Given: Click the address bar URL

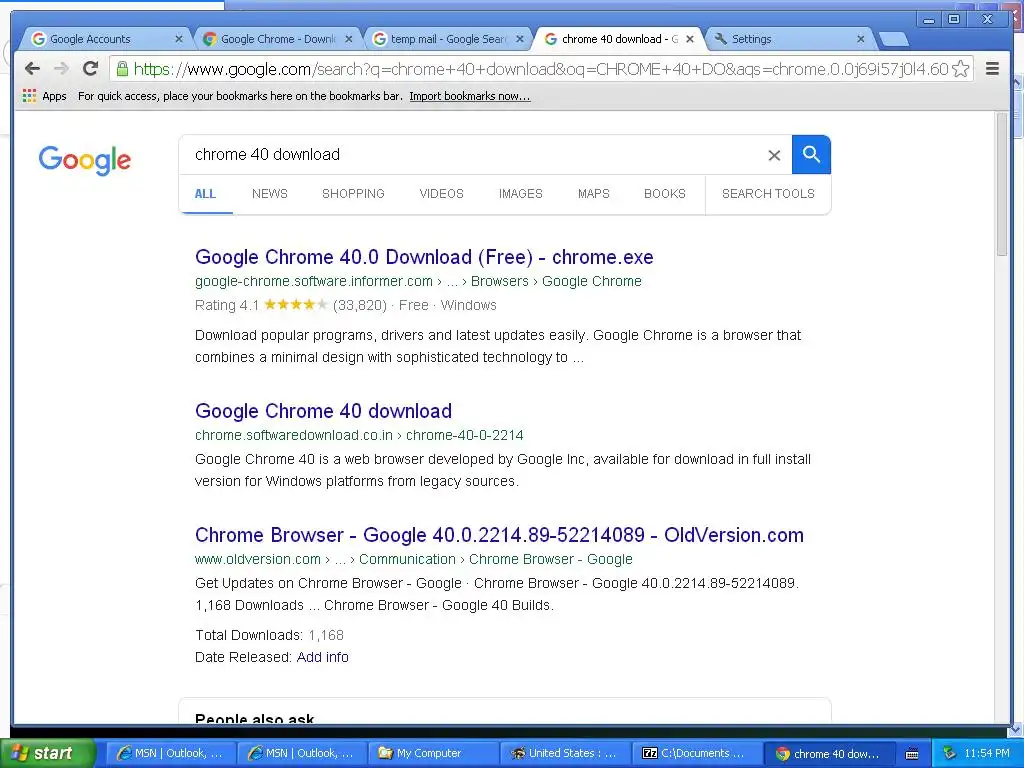Looking at the screenshot, I should [x=541, y=69].
